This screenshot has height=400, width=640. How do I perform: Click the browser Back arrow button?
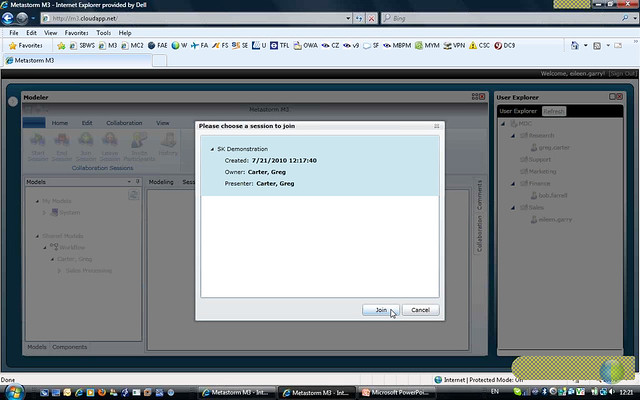click(7, 18)
